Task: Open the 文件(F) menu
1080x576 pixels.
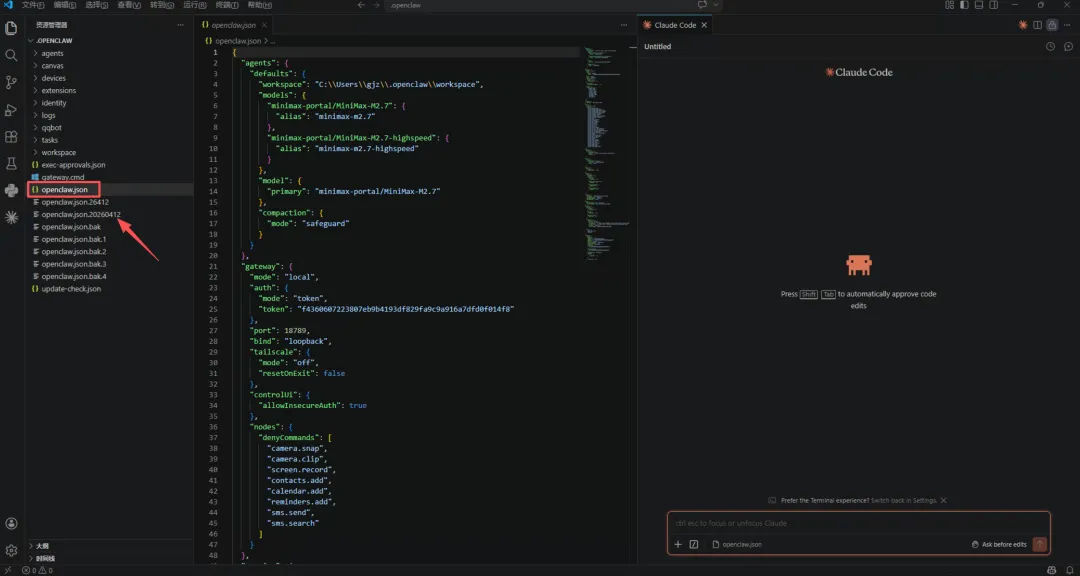Action: point(33,5)
